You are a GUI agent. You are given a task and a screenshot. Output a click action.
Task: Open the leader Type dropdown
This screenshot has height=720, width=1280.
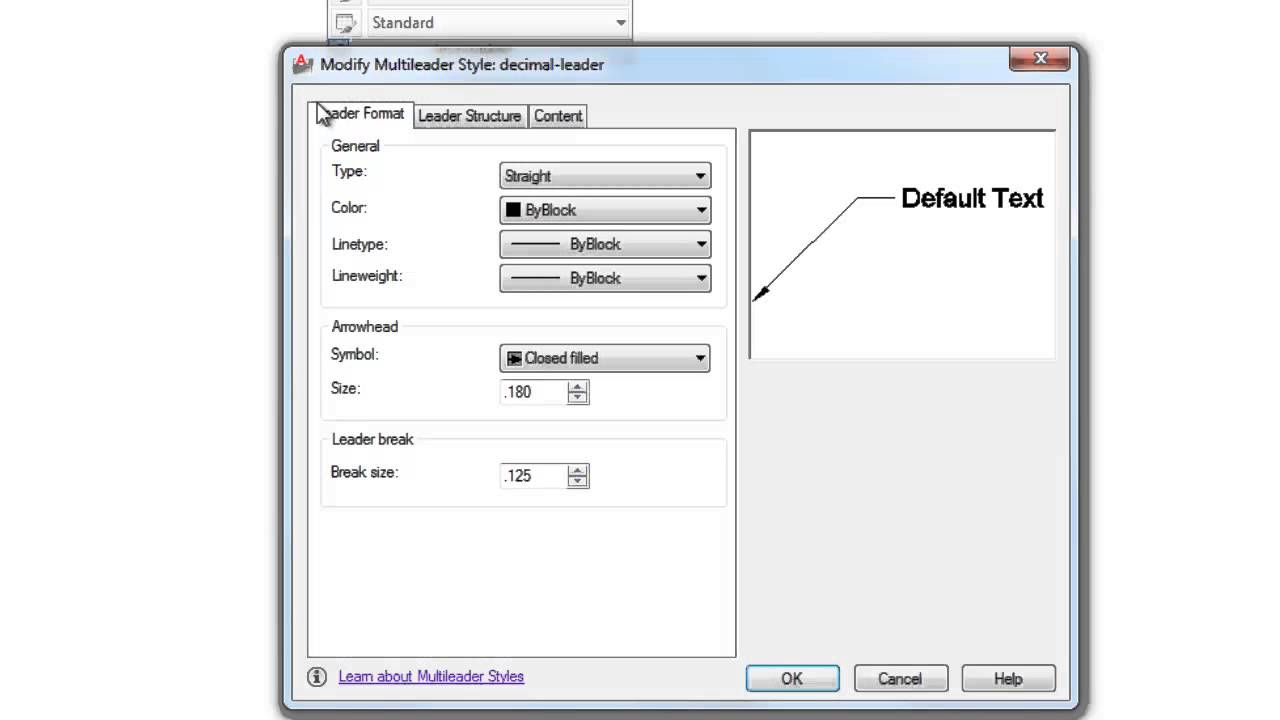tap(605, 176)
